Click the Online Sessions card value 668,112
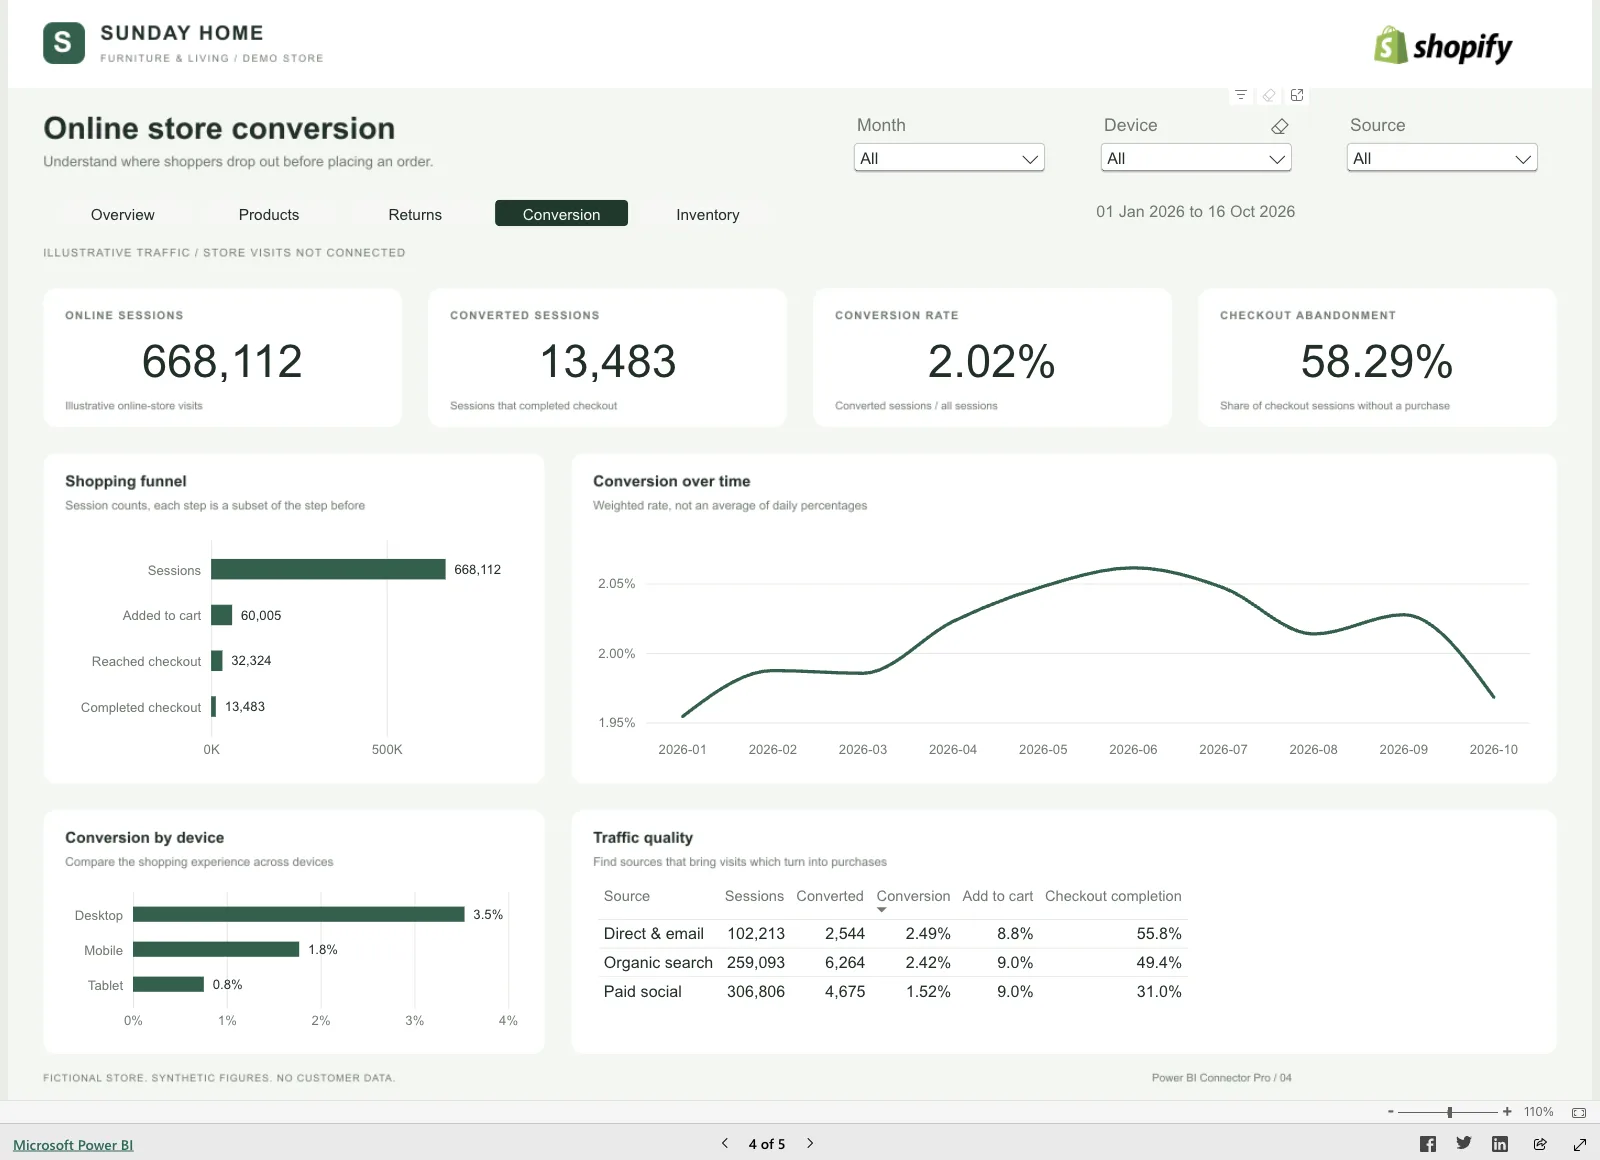 coord(222,361)
